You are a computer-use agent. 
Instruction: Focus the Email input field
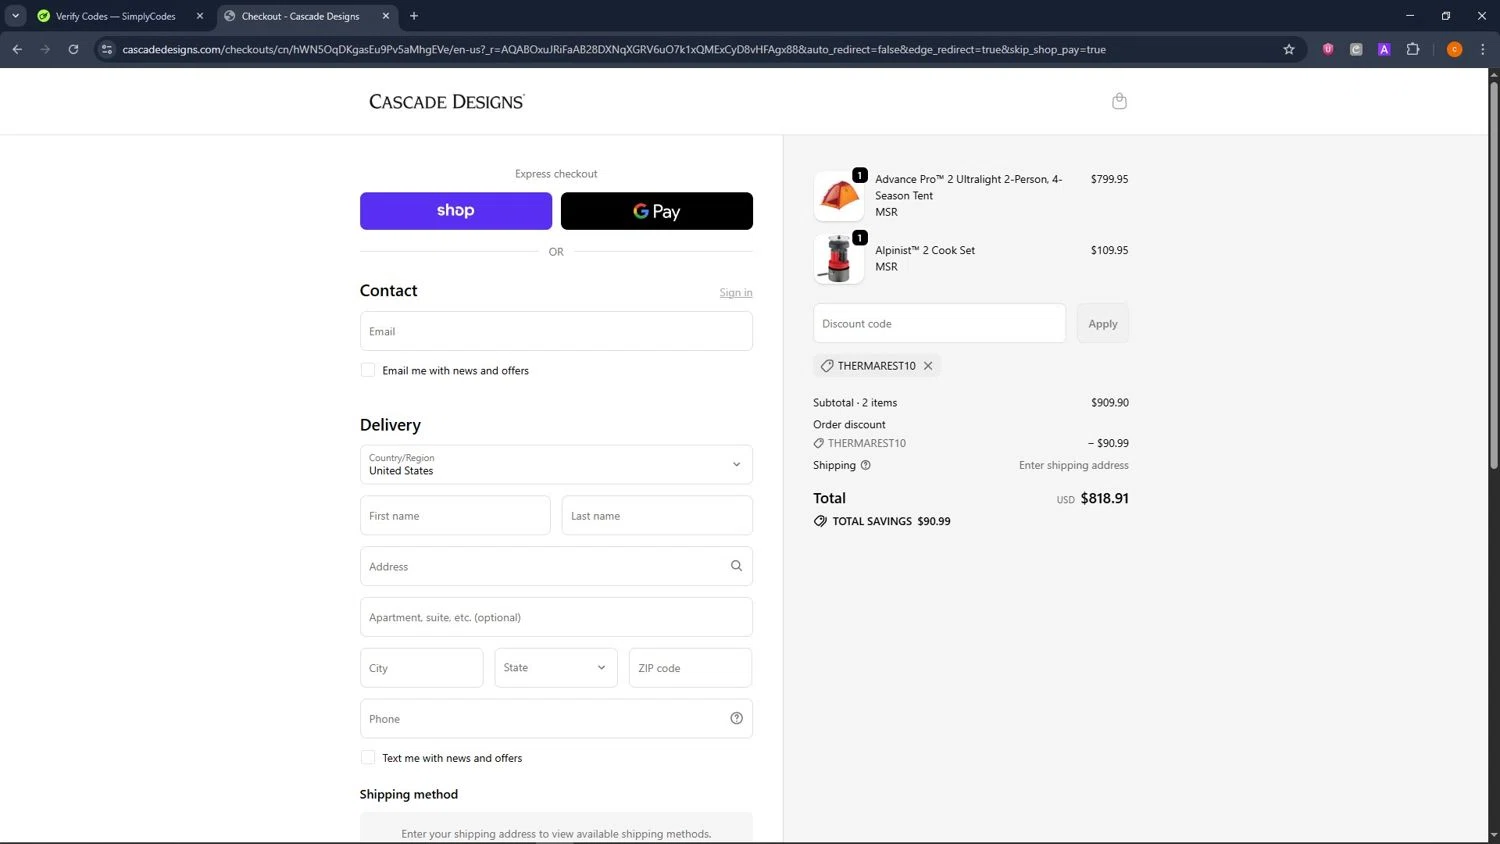tap(556, 331)
